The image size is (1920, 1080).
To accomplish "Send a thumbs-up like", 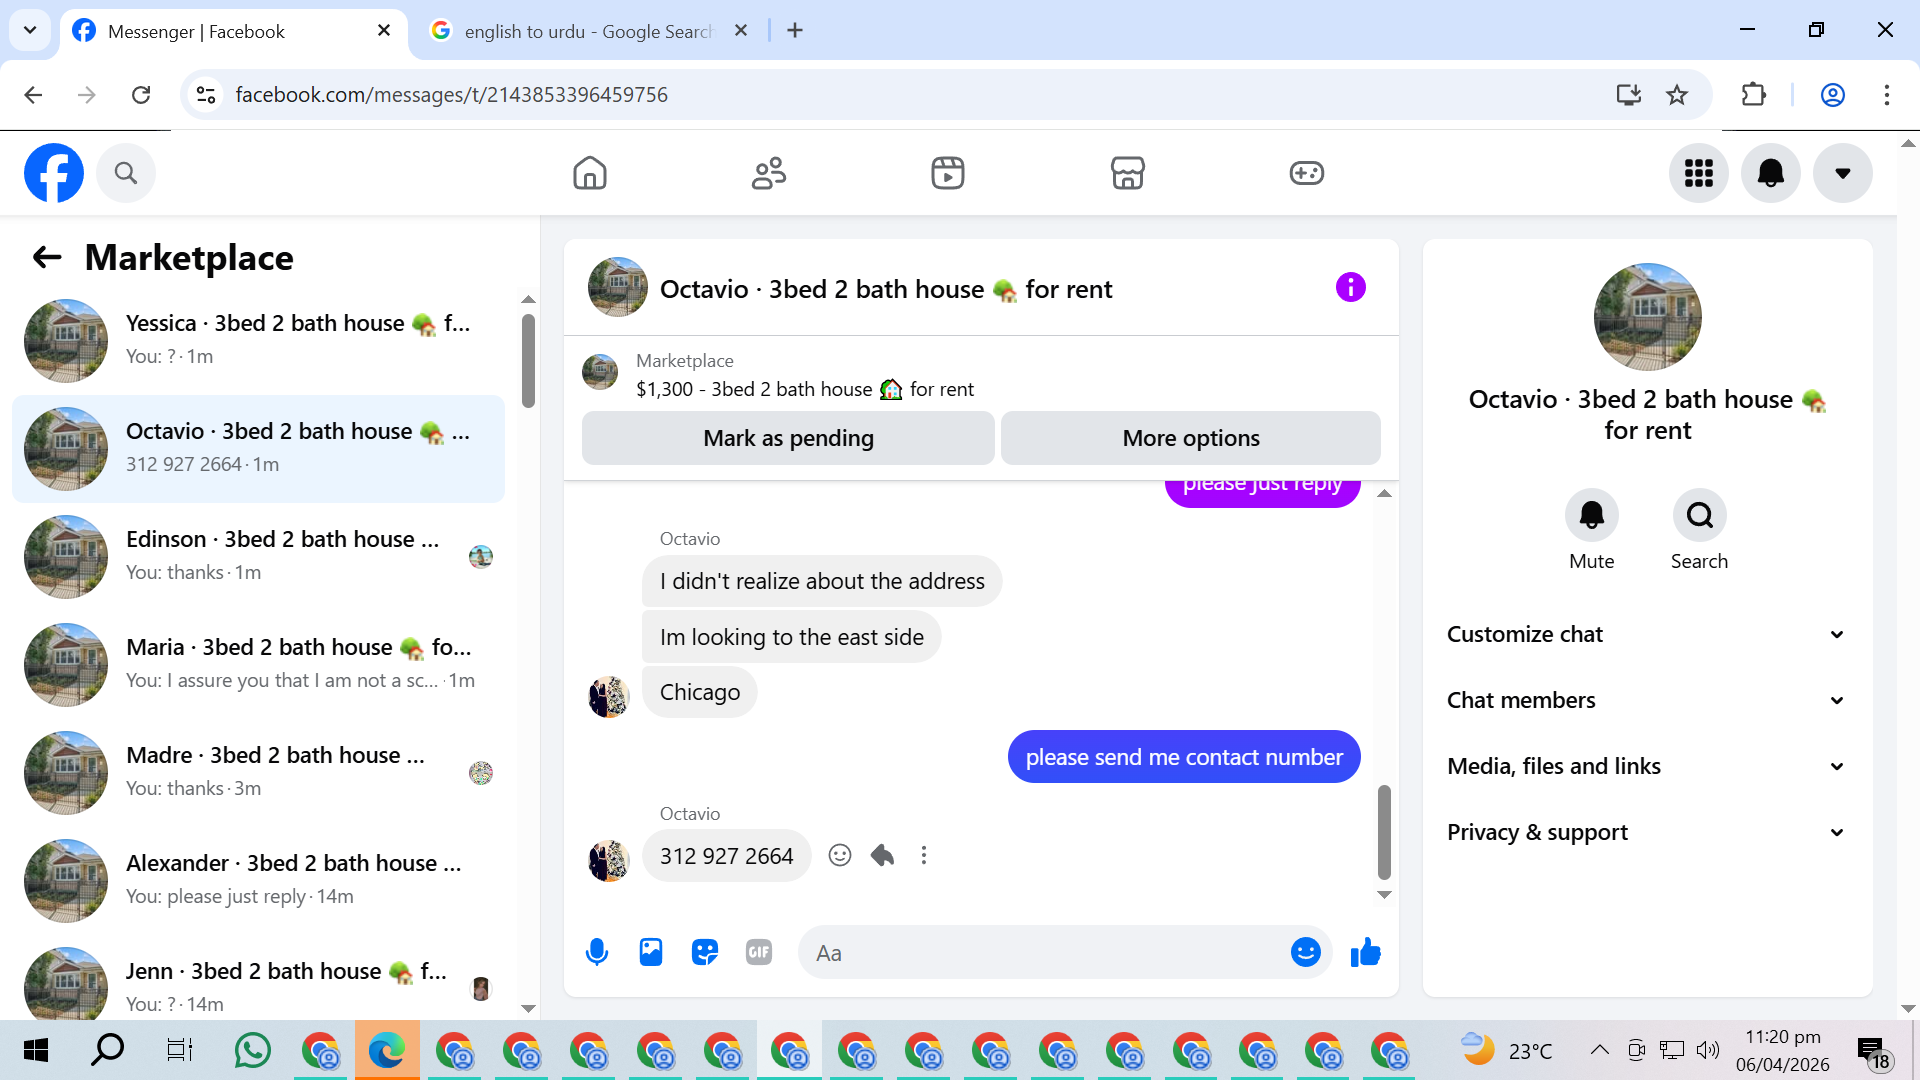I will (1366, 953).
